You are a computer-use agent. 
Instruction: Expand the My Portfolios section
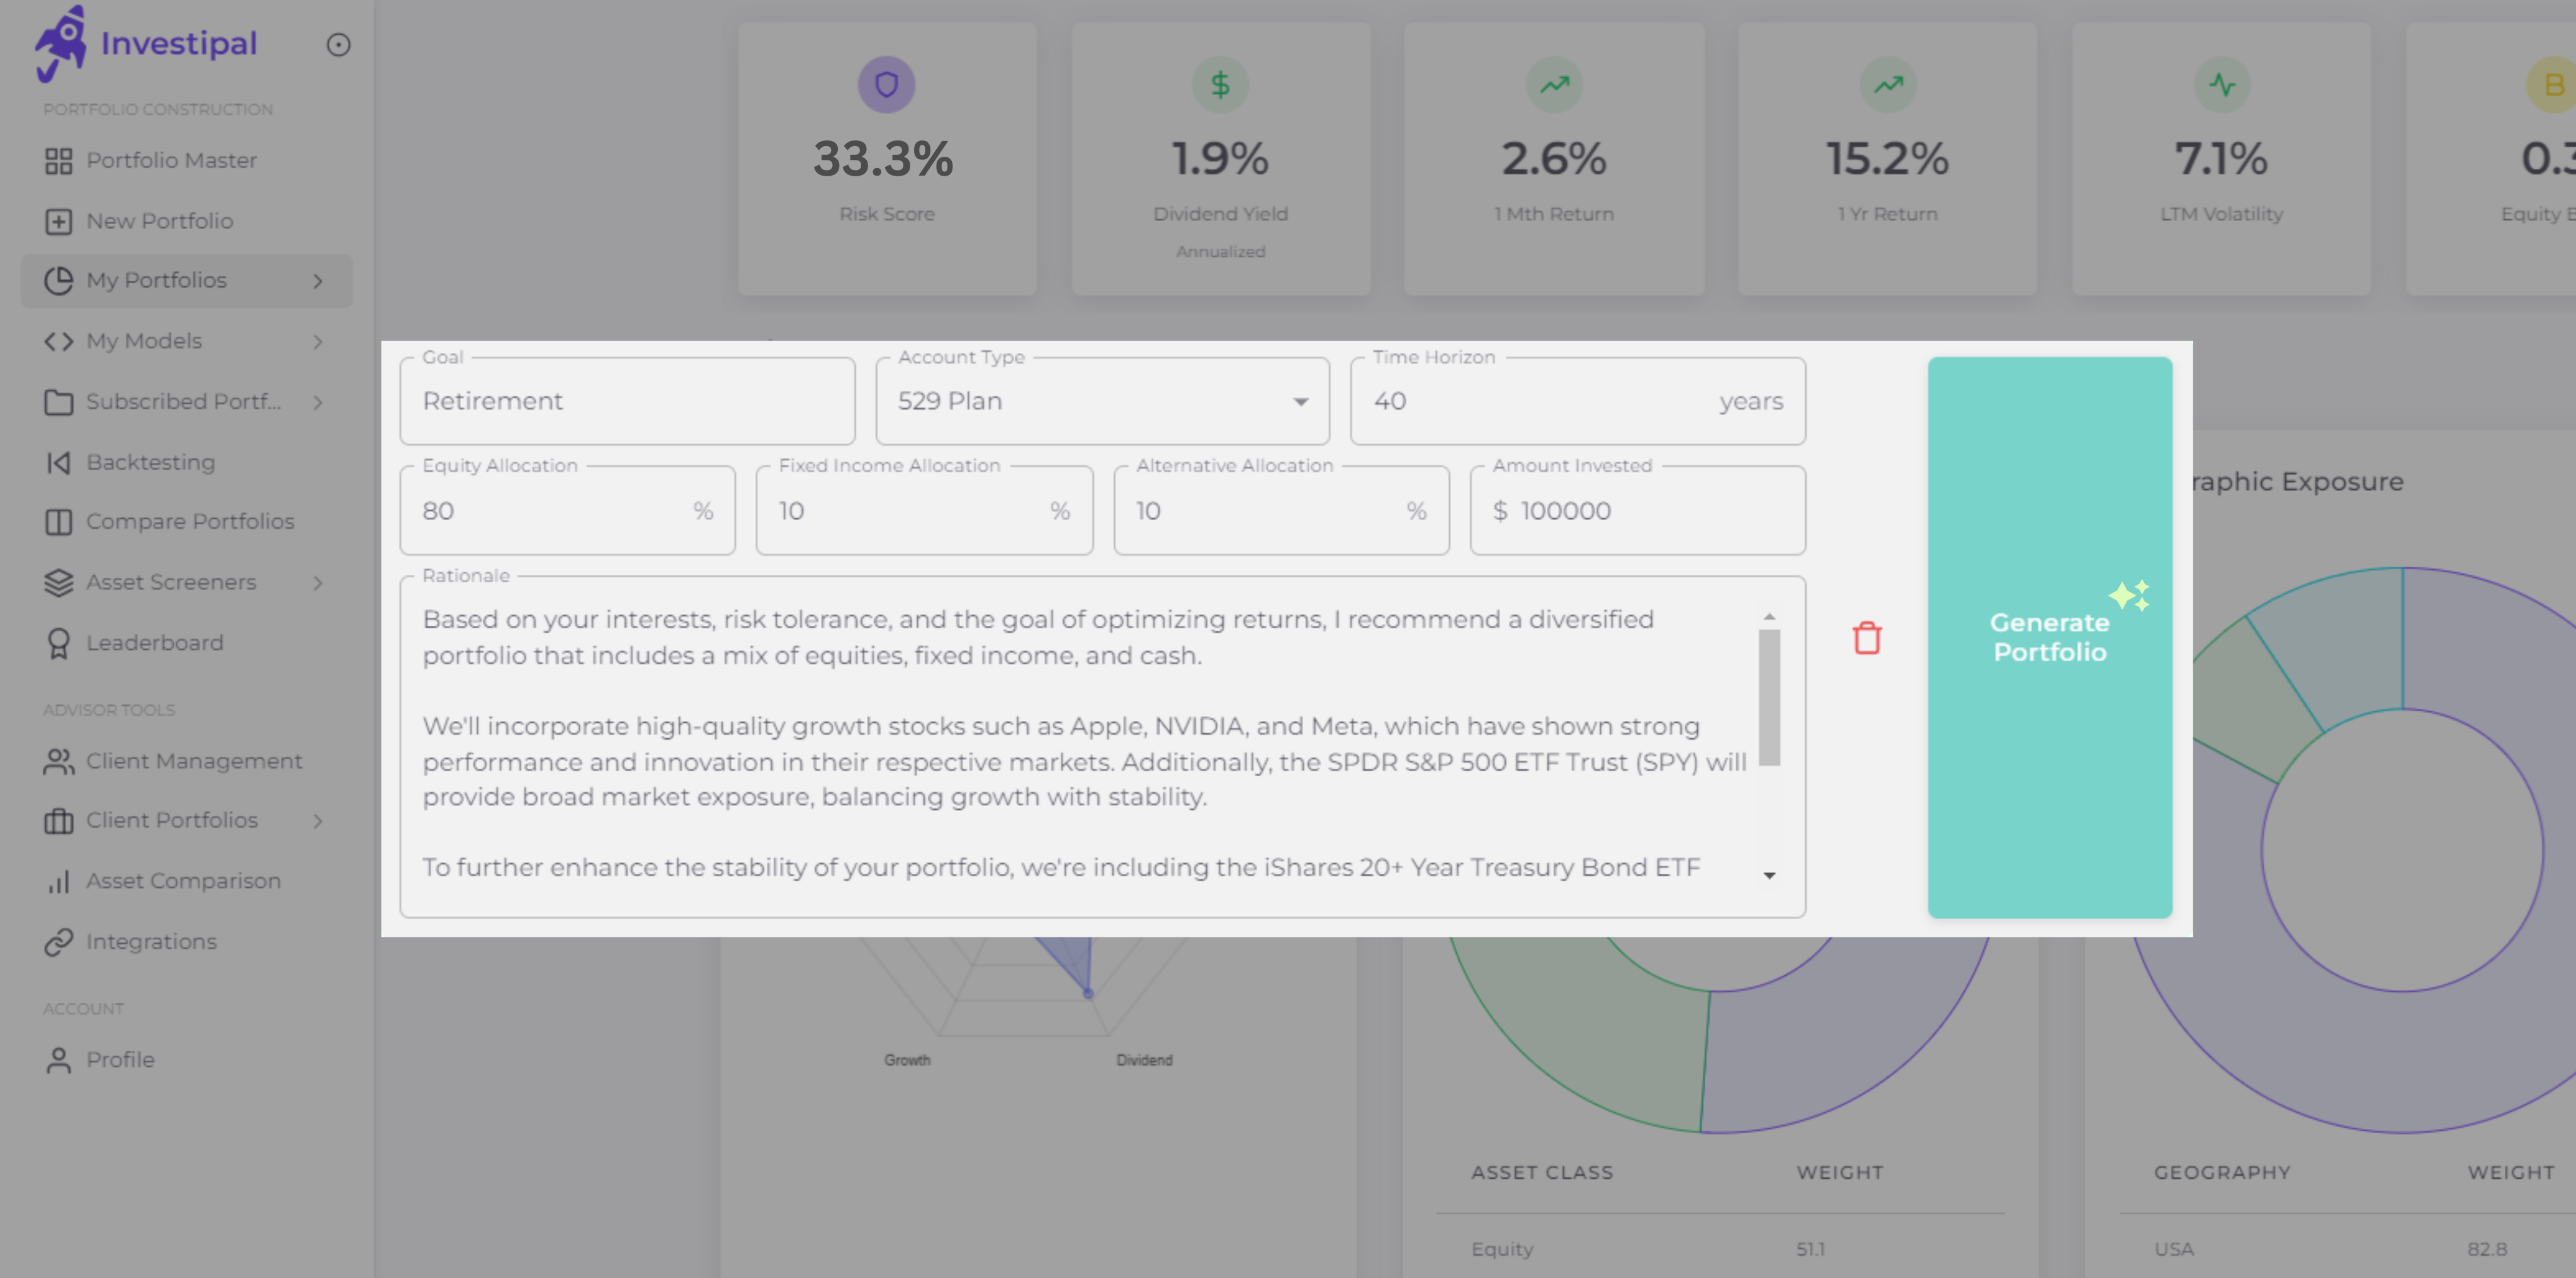point(318,281)
